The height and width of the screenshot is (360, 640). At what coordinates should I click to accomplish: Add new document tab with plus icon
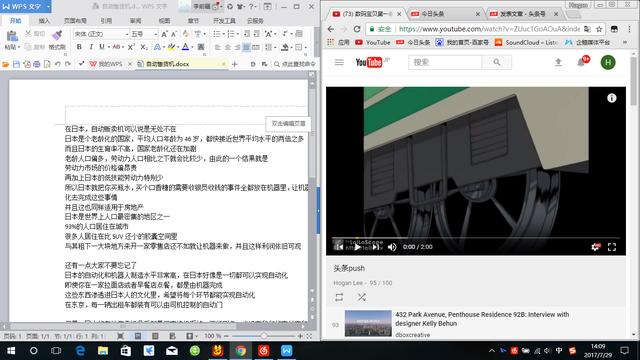click(235, 64)
